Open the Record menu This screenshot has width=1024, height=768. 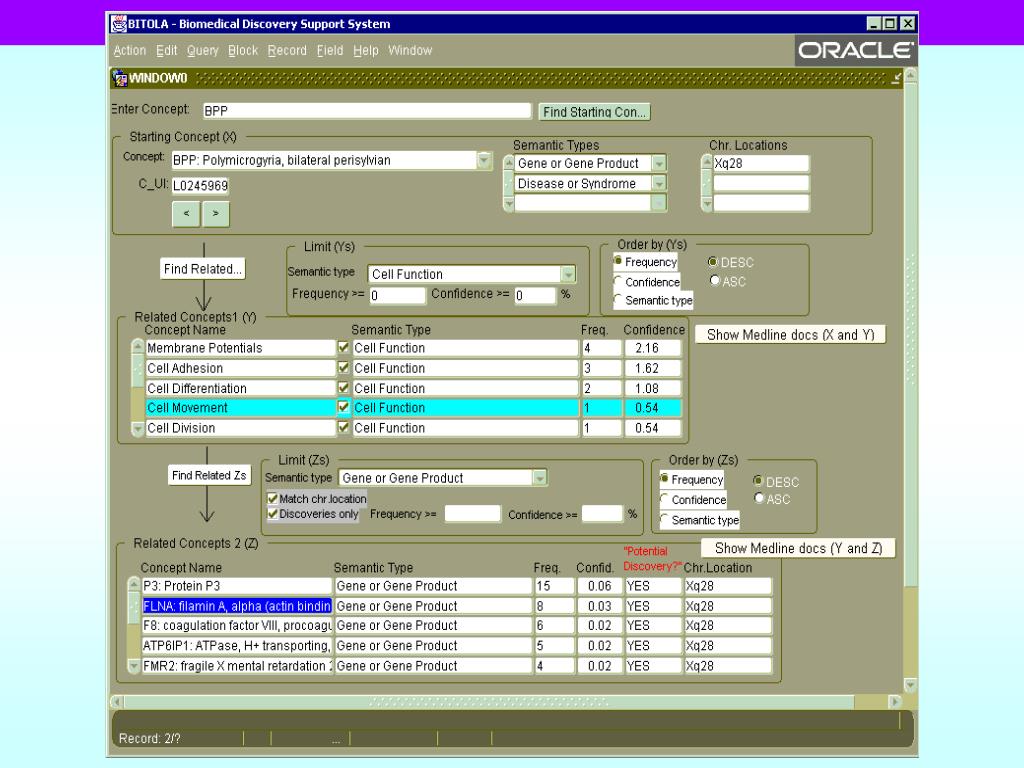[287, 50]
